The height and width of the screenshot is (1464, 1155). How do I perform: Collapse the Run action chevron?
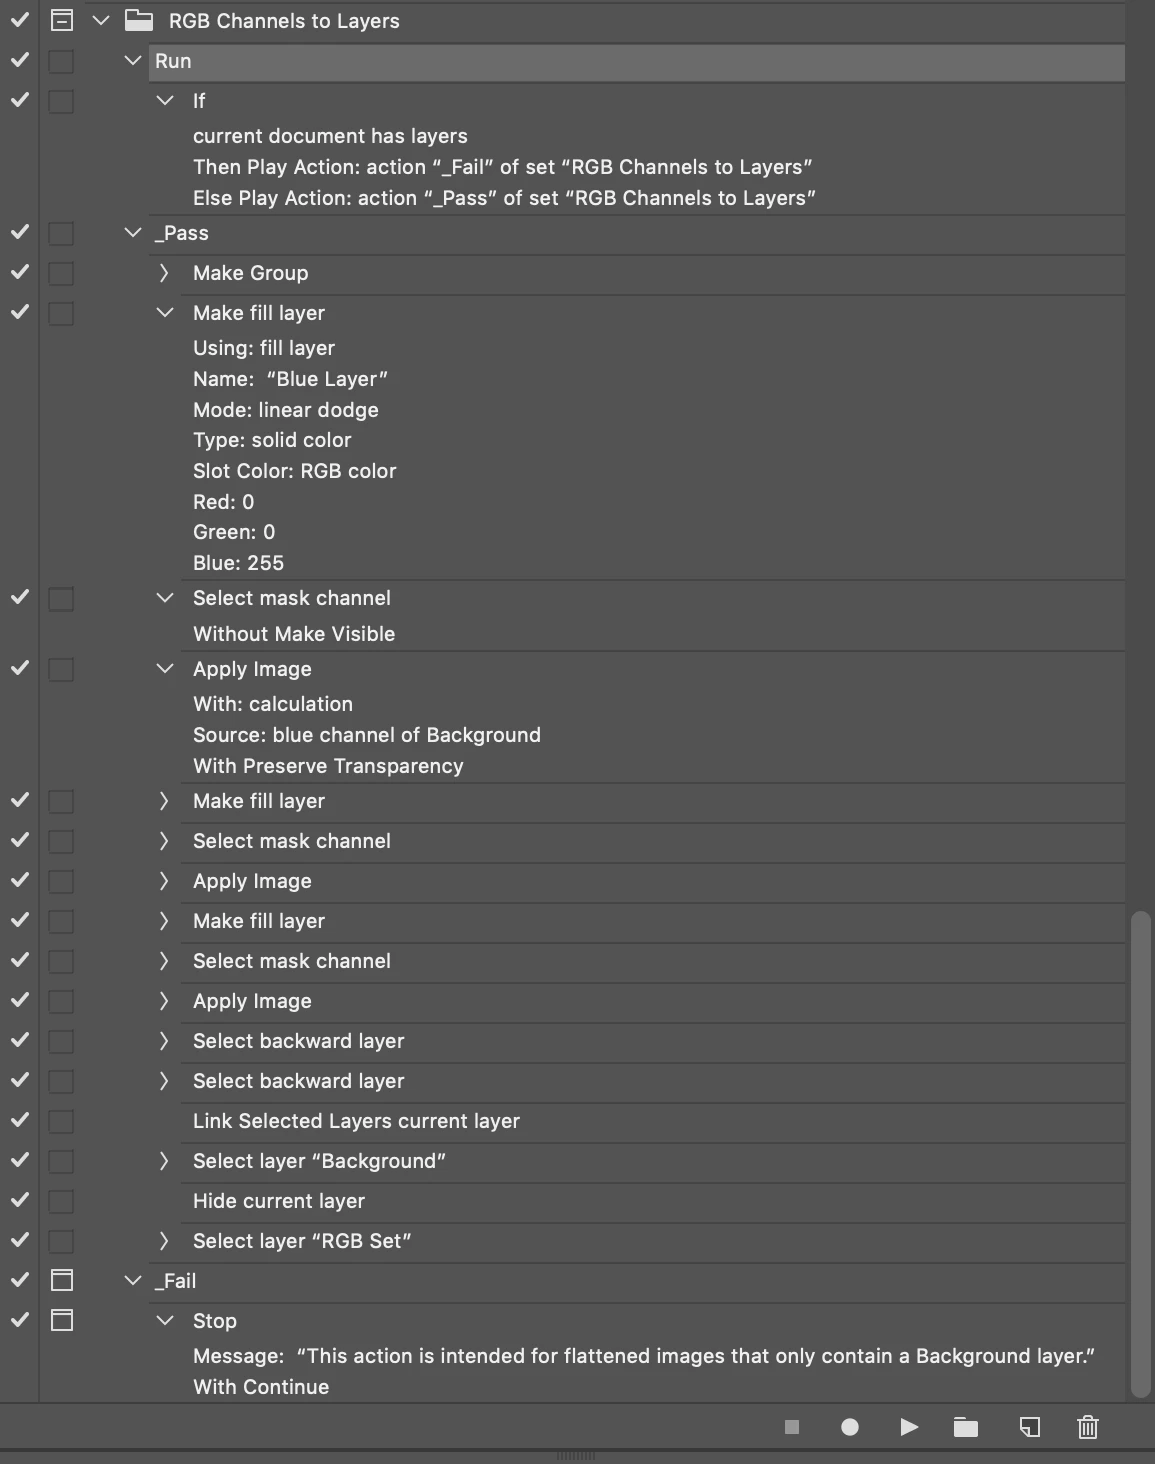point(132,60)
